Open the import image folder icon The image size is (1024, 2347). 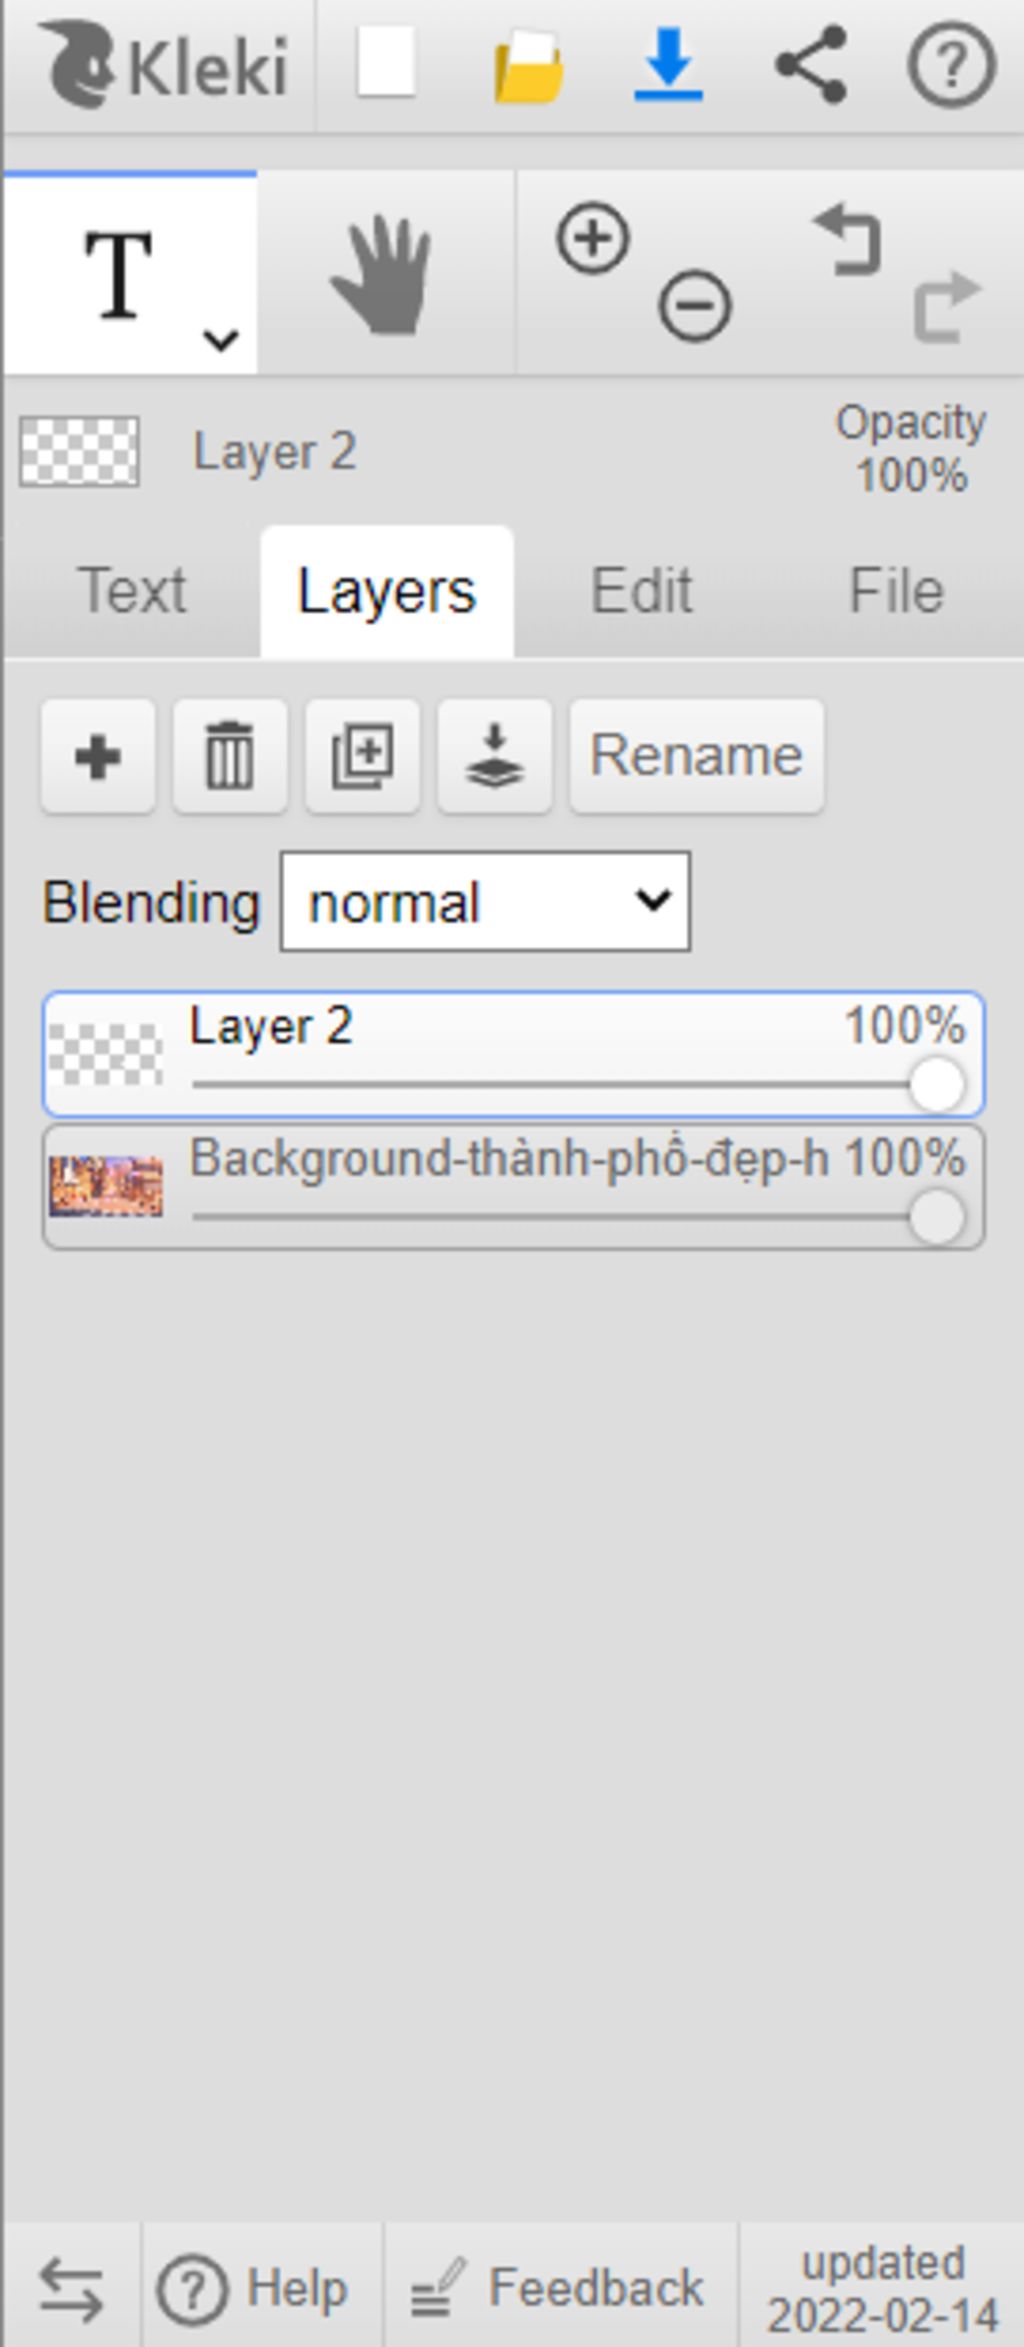coord(528,65)
